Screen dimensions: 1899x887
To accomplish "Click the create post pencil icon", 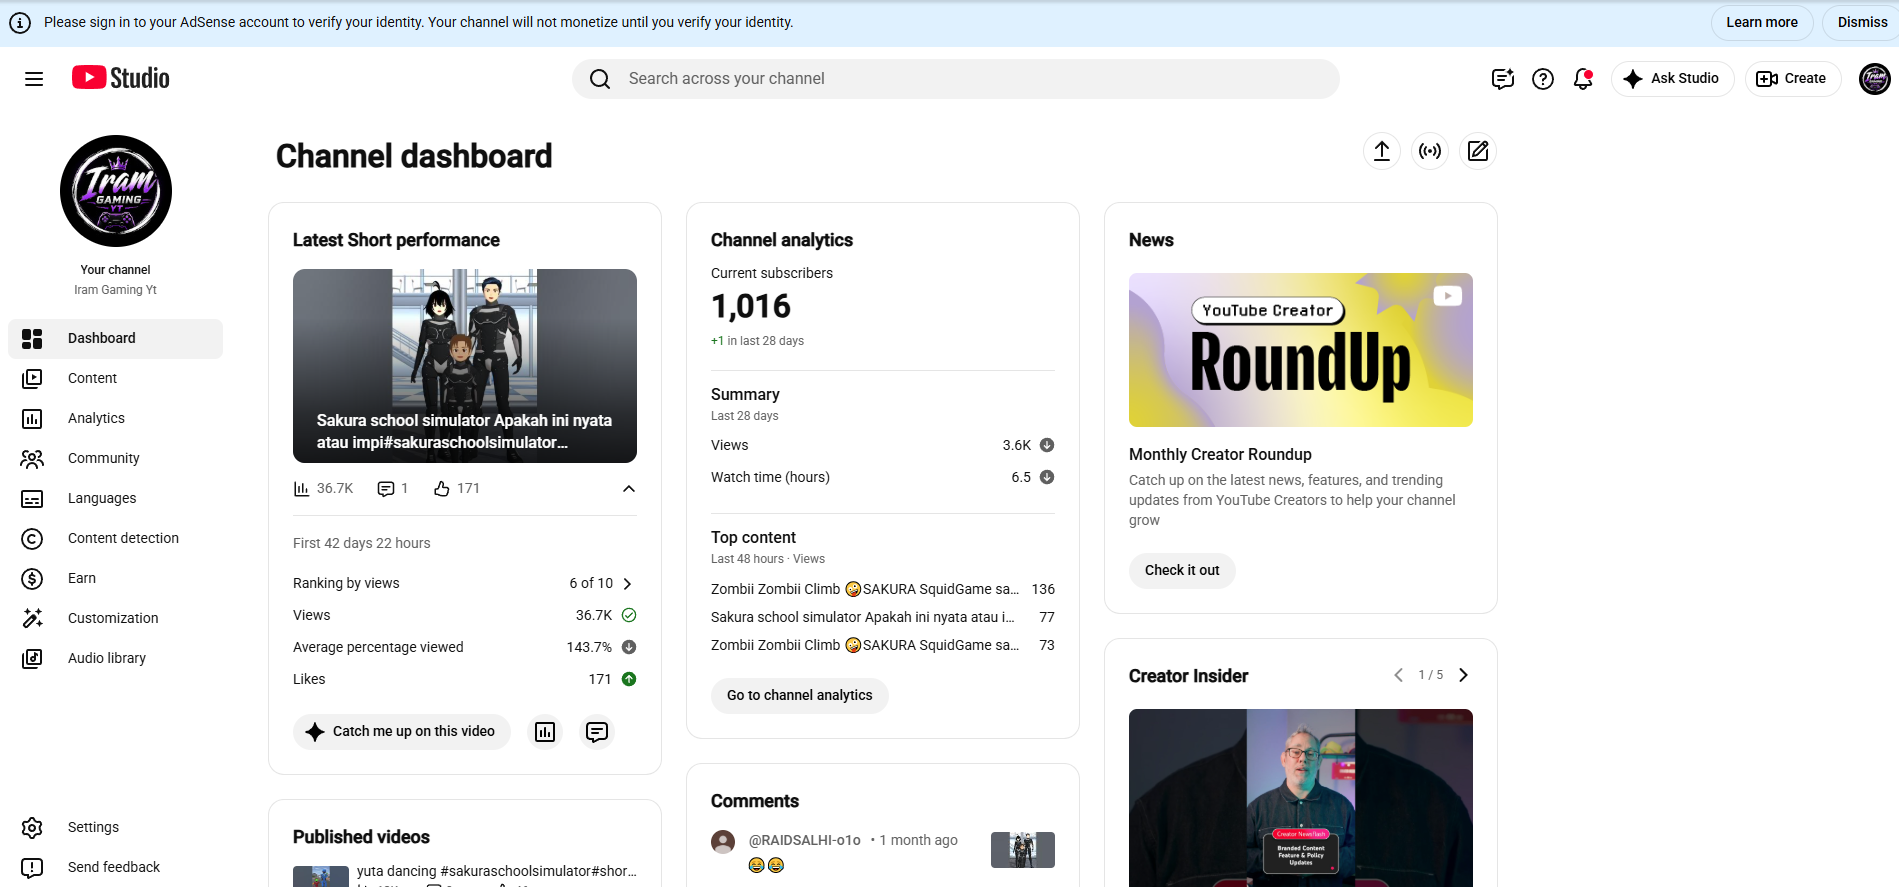I will click(x=1478, y=151).
